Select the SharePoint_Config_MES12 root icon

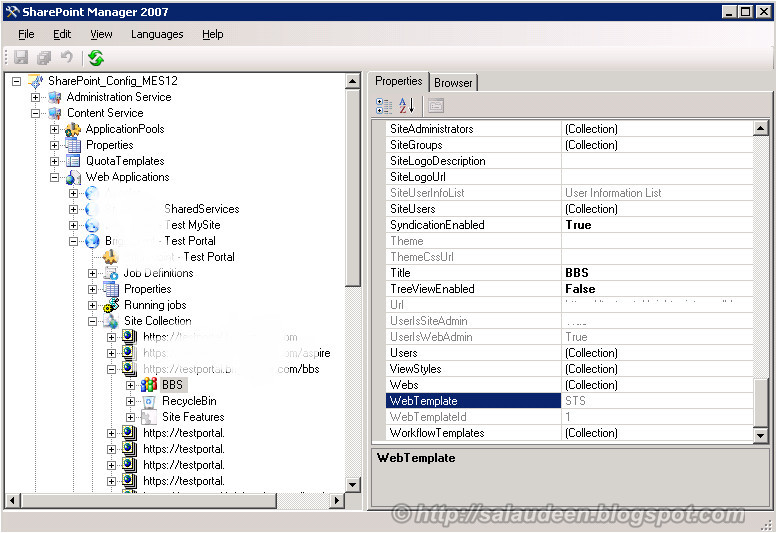pyautogui.click(x=36, y=81)
